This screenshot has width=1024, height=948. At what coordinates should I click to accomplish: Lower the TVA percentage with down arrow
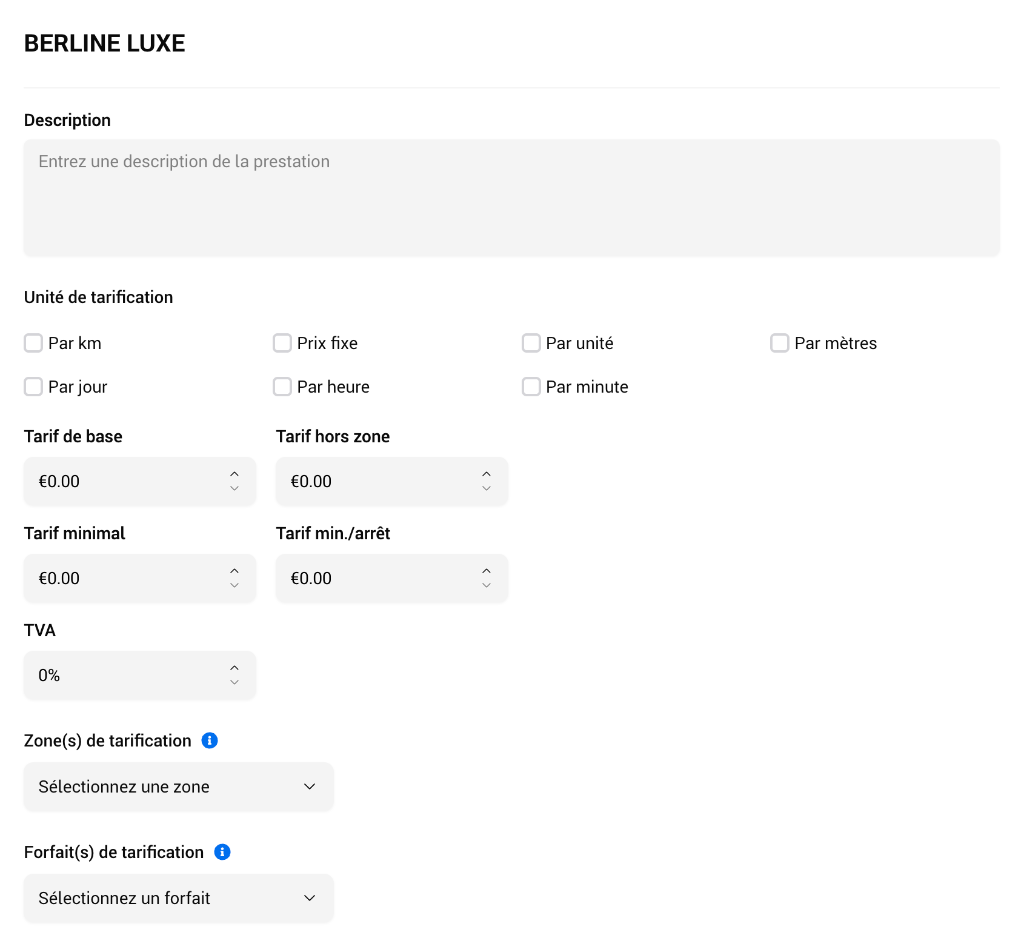(234, 683)
